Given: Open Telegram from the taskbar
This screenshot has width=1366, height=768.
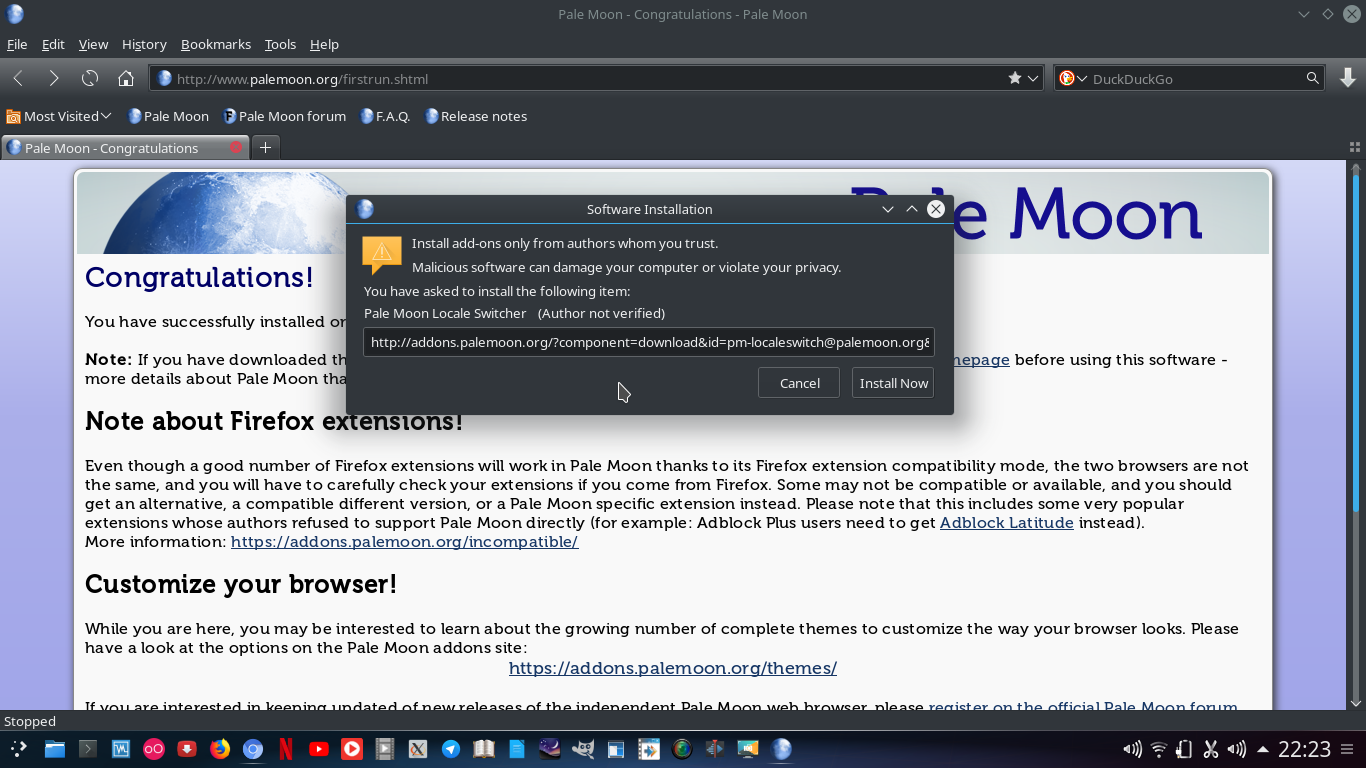Looking at the screenshot, I should tap(451, 748).
